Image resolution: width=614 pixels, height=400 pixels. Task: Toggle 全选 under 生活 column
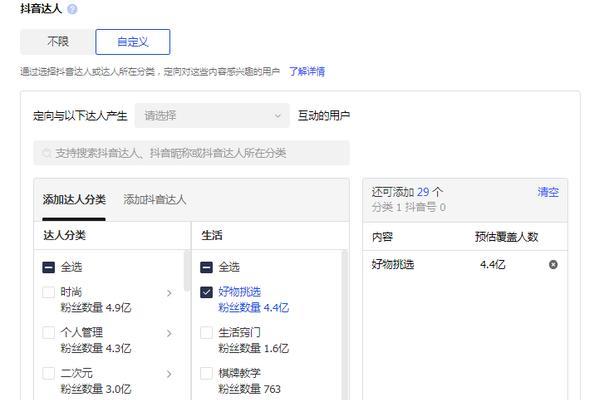pyautogui.click(x=206, y=268)
